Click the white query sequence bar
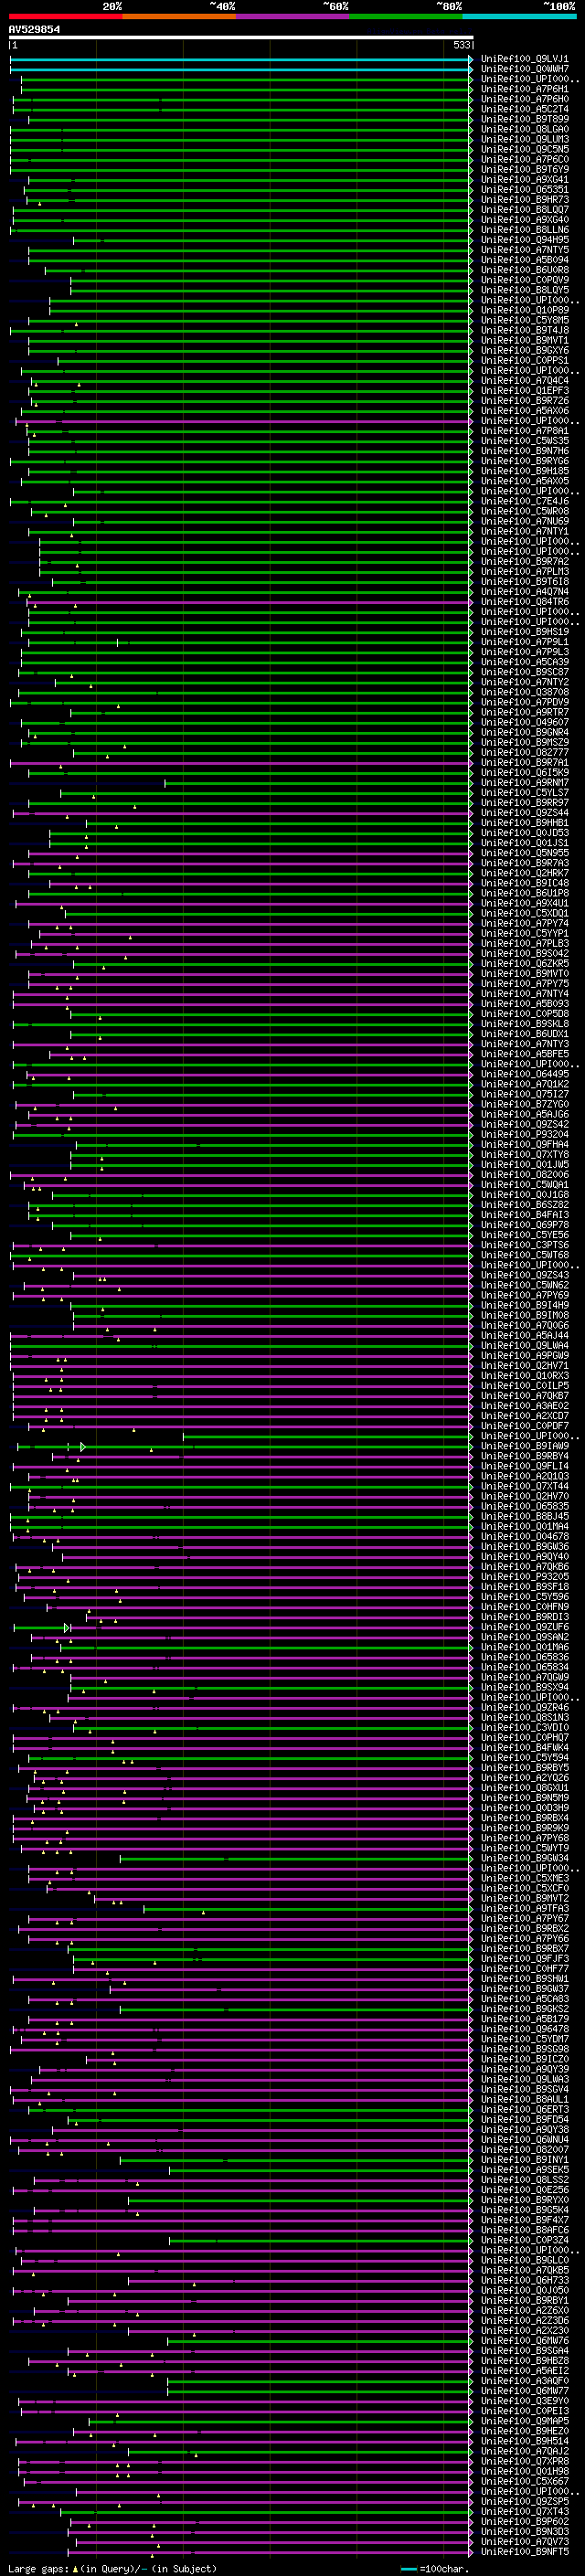 tap(241, 37)
